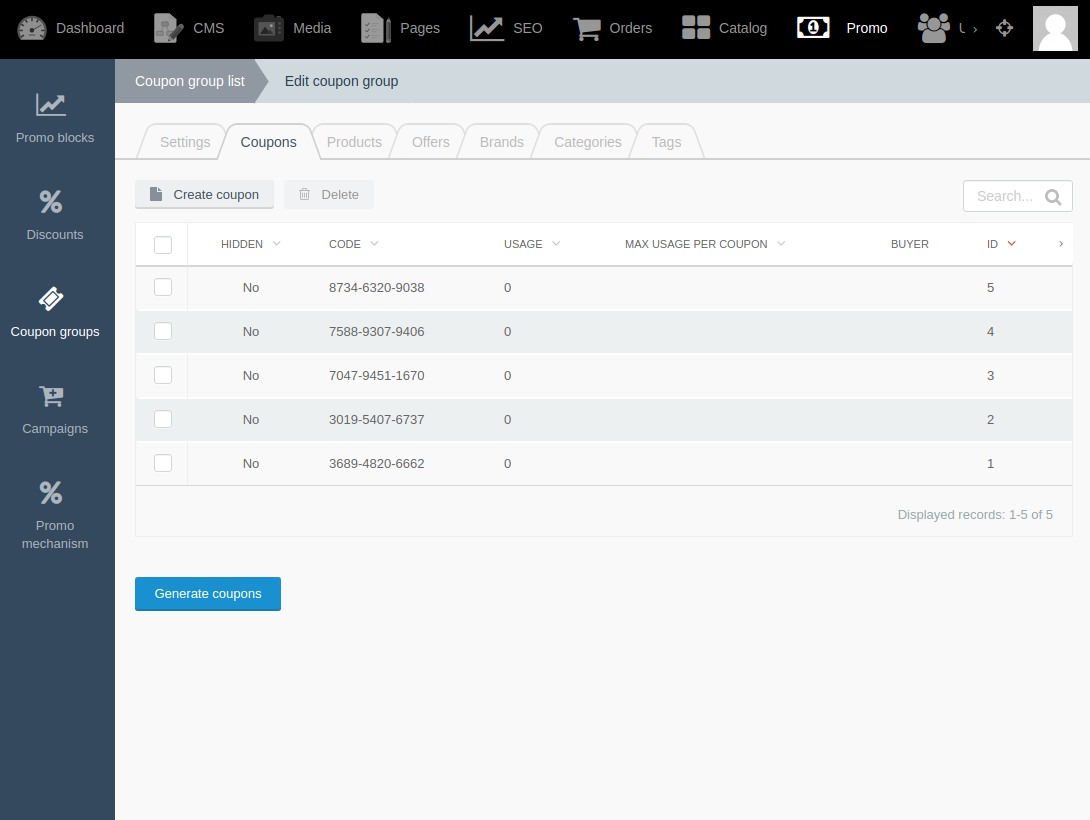Click the CMS icon in top bar
The width and height of the screenshot is (1090, 820).
(168, 28)
